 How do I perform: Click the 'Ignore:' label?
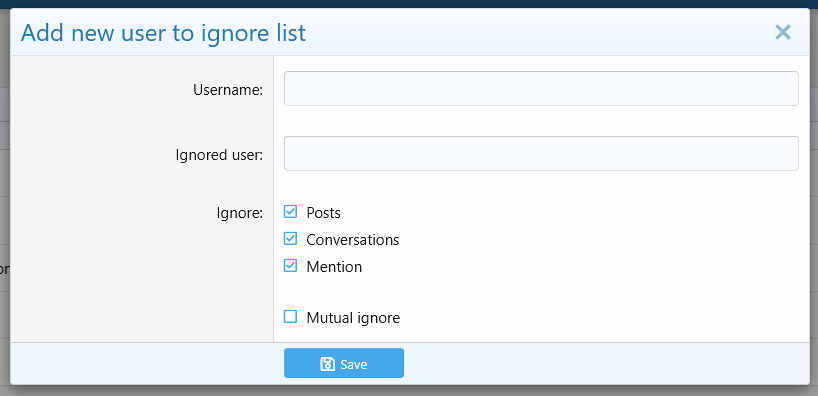[240, 213]
